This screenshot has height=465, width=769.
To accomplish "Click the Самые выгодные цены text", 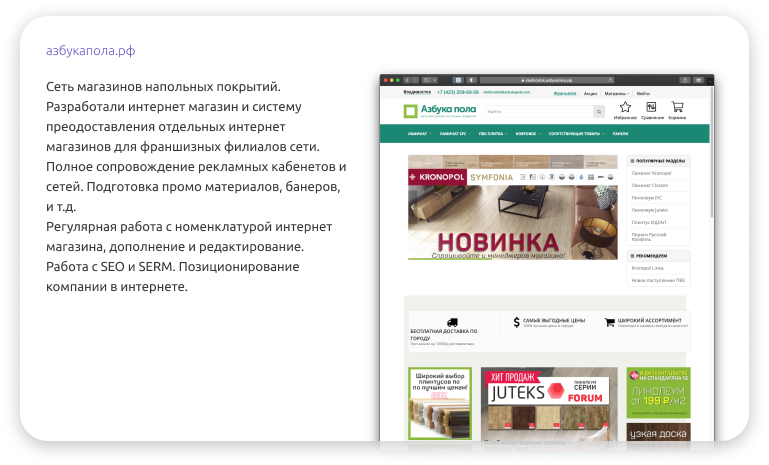I will [554, 320].
